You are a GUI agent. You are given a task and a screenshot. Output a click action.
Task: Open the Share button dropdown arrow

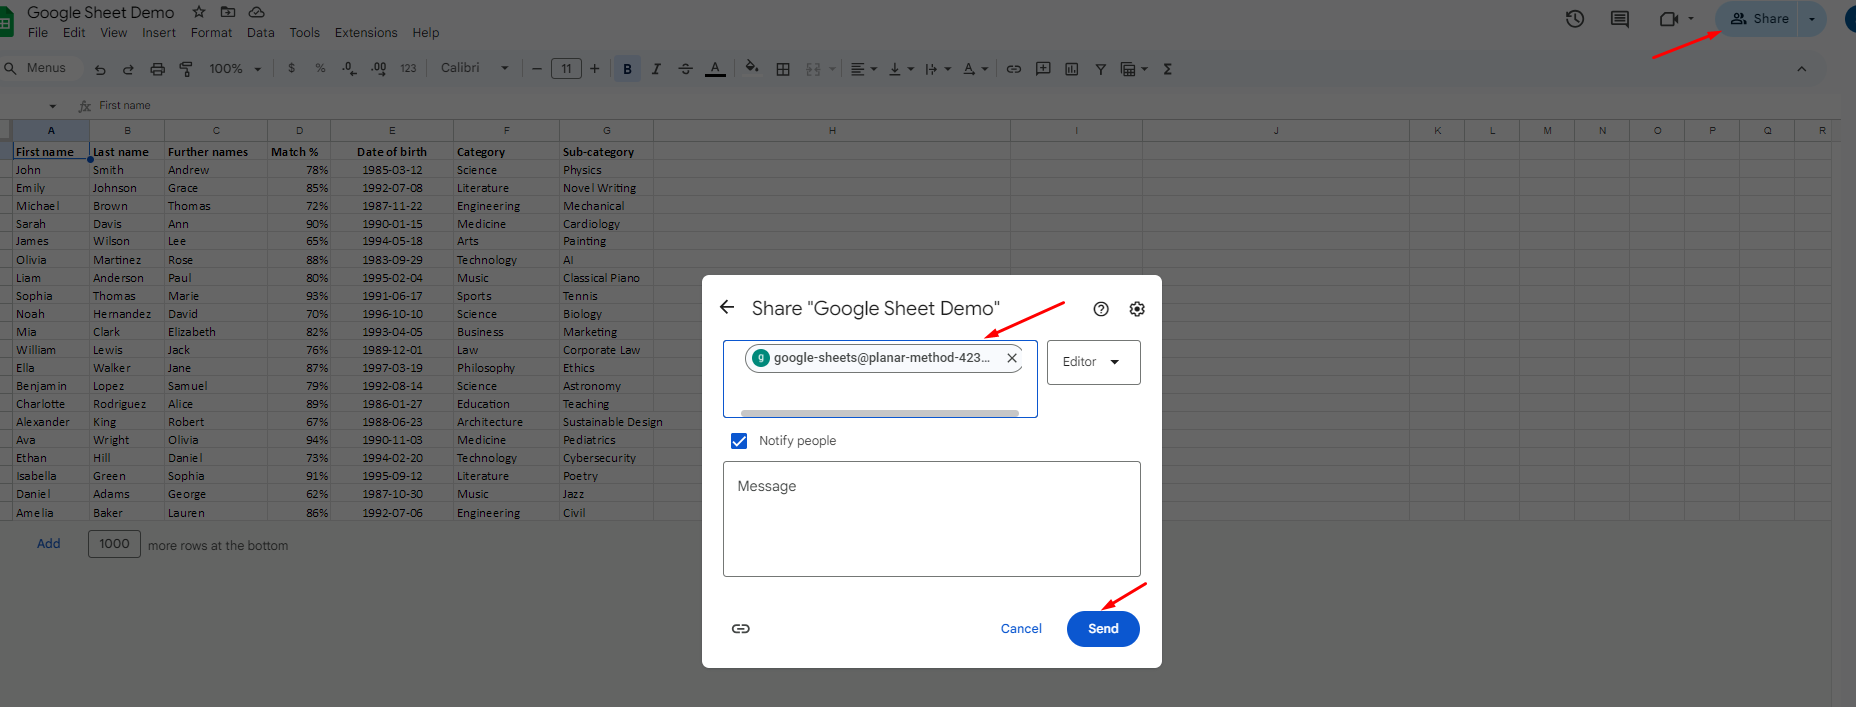click(x=1811, y=19)
